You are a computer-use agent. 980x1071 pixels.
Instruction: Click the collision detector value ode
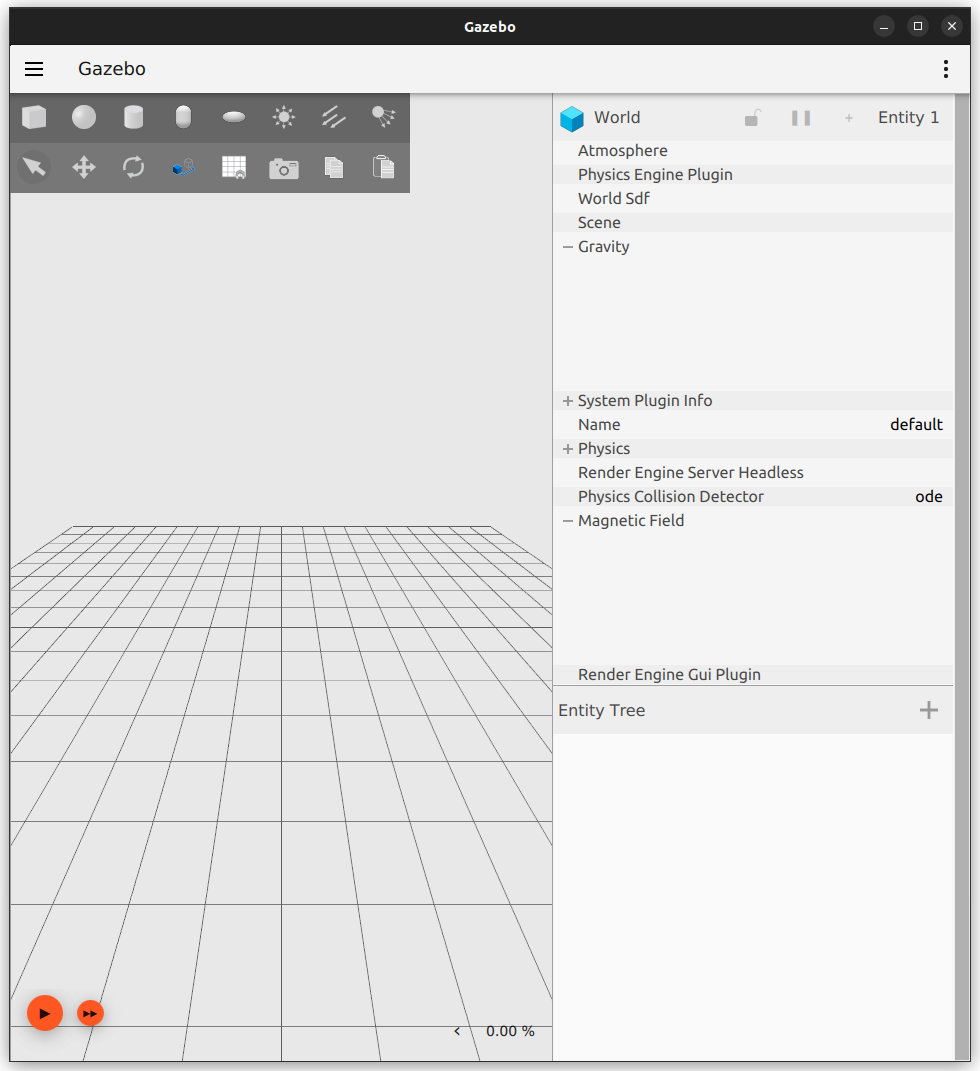[929, 497]
